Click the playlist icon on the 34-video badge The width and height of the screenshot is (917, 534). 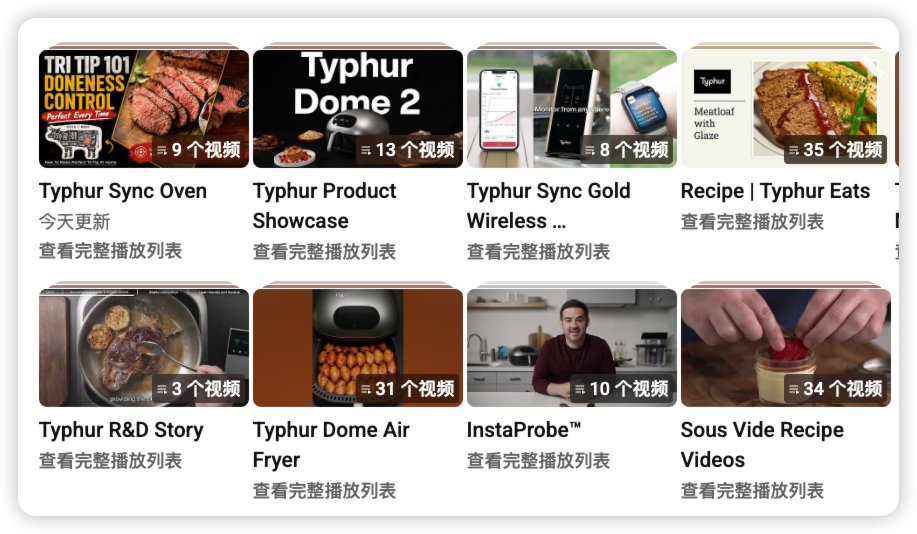(794, 389)
